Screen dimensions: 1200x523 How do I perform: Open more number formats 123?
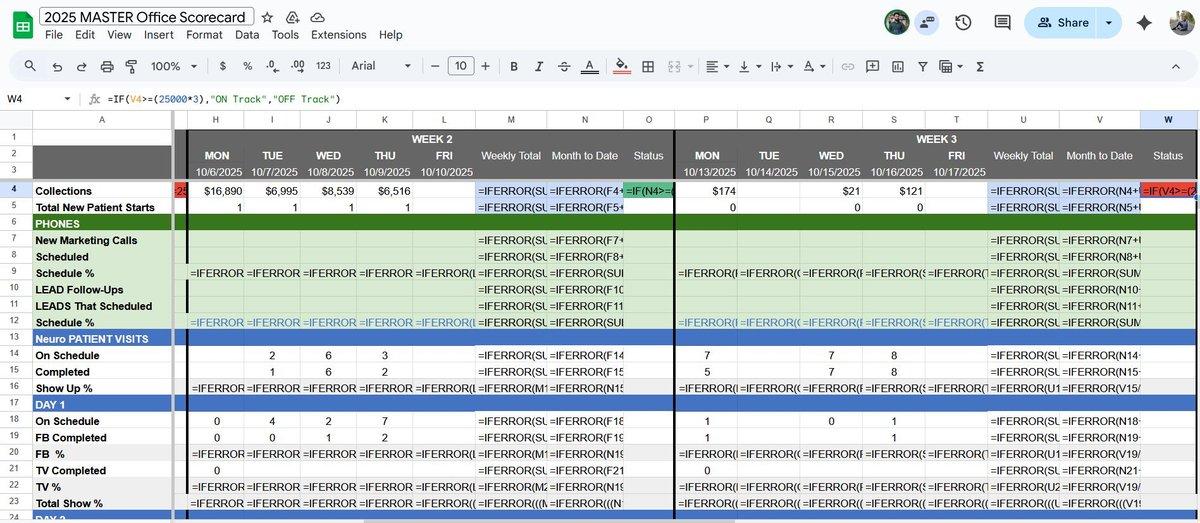click(x=323, y=66)
